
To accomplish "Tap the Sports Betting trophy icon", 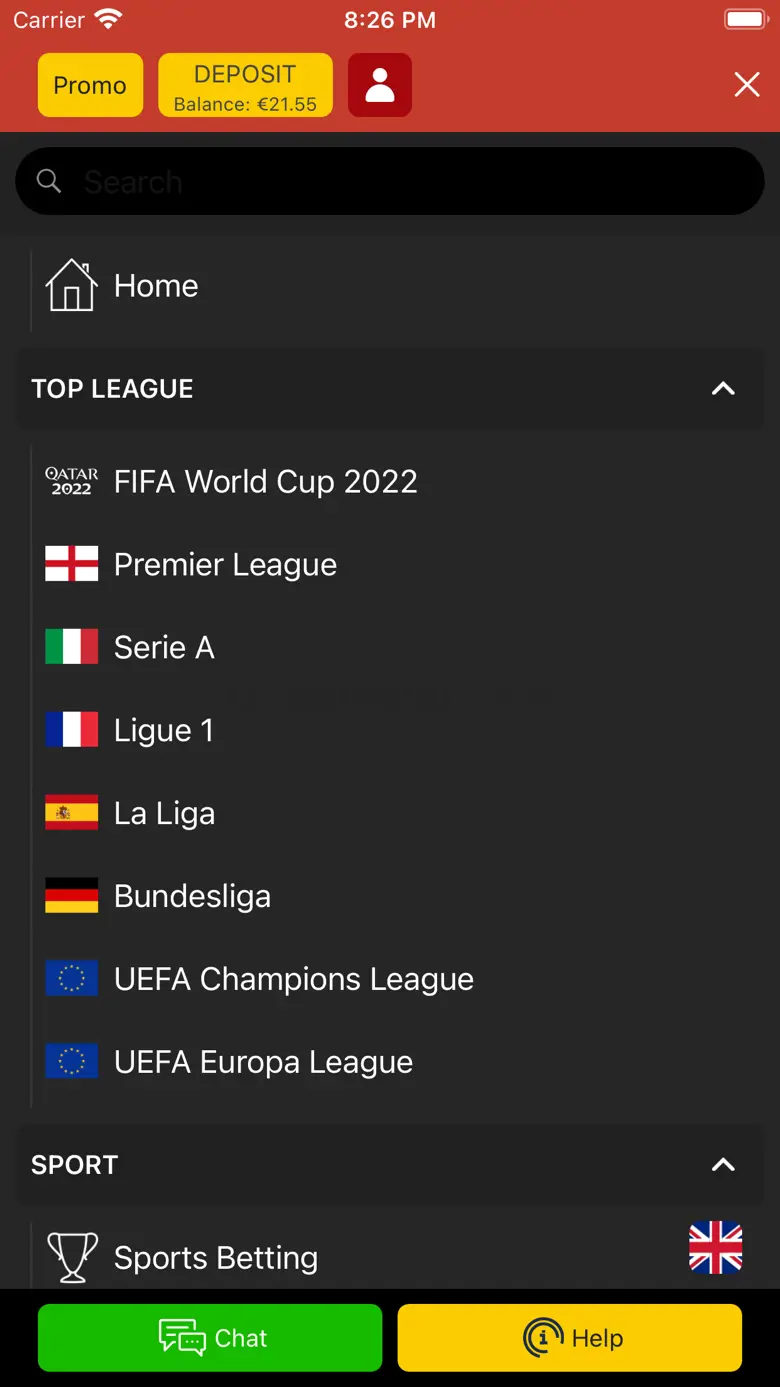I will pos(72,1257).
